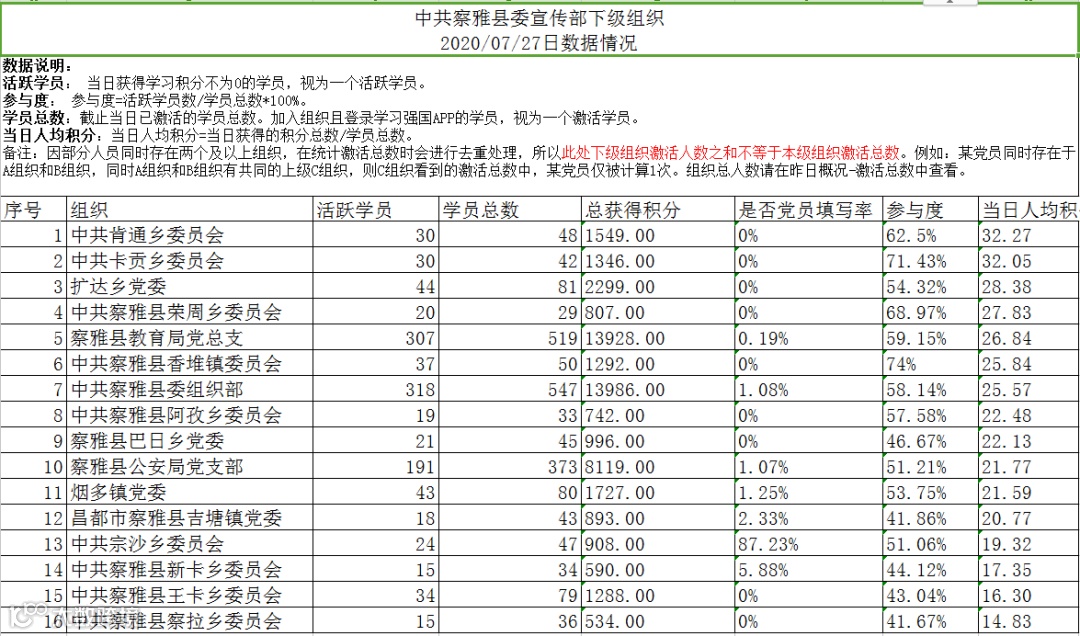1080x636 pixels.
Task: Select total points cell 8119.00
Action: (658, 467)
